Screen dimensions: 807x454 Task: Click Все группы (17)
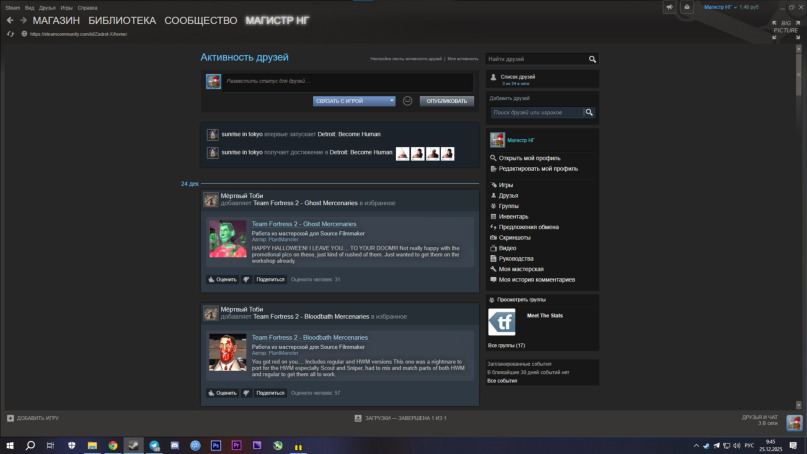[x=506, y=345]
